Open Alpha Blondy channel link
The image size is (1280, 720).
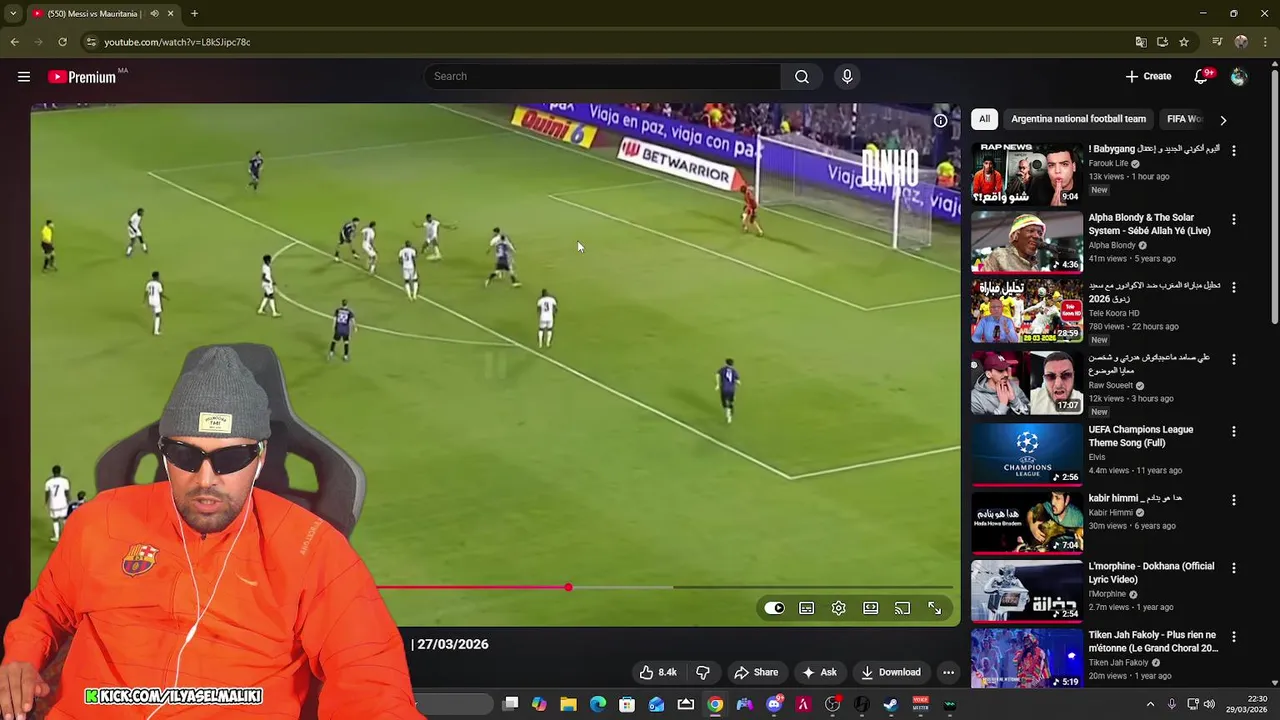point(1112,245)
